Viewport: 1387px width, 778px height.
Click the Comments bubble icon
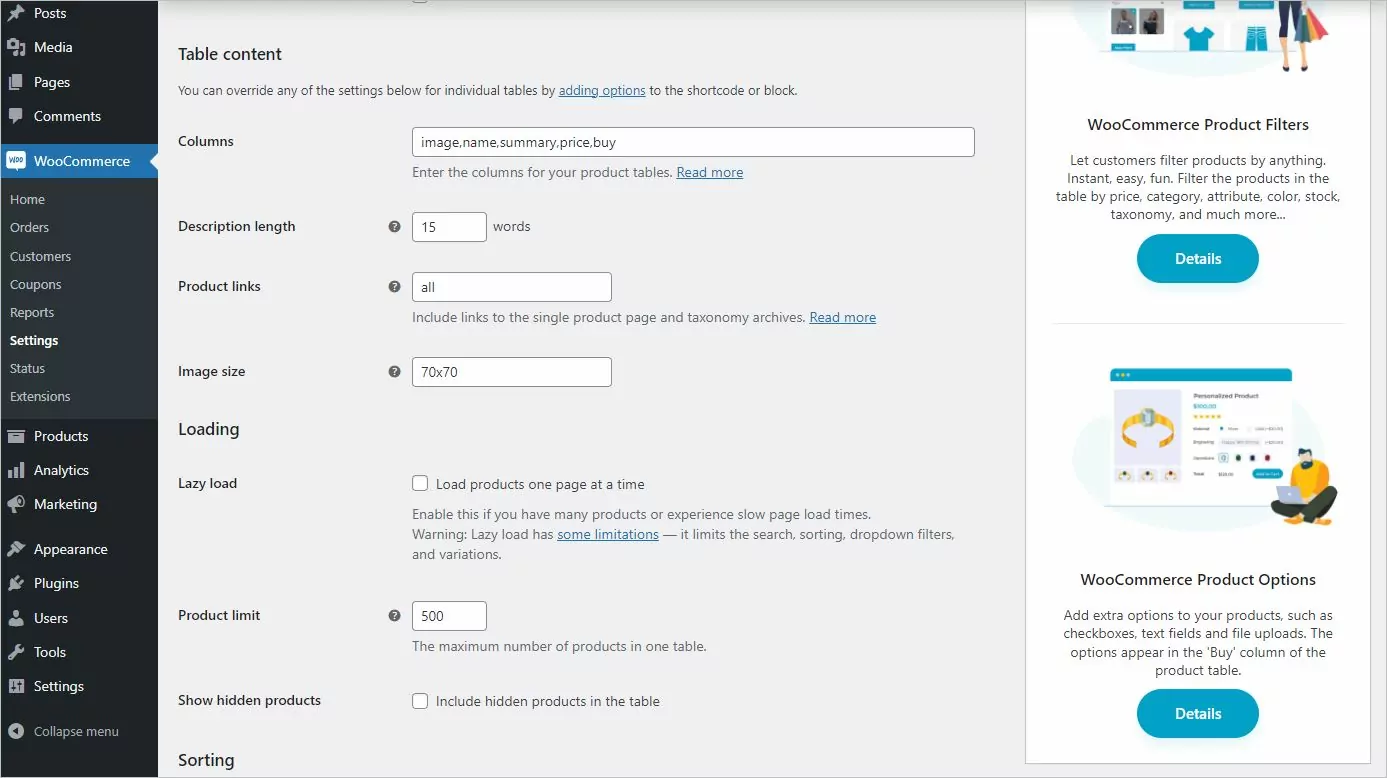coord(16,116)
